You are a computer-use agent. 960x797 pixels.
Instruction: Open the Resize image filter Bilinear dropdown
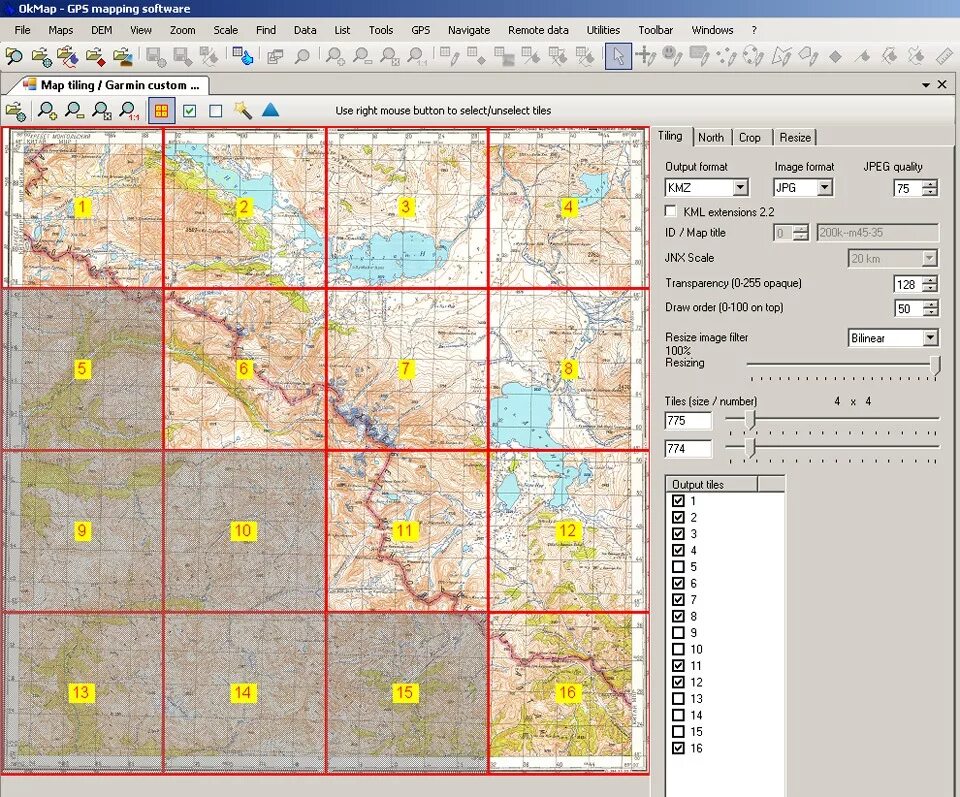click(x=931, y=338)
